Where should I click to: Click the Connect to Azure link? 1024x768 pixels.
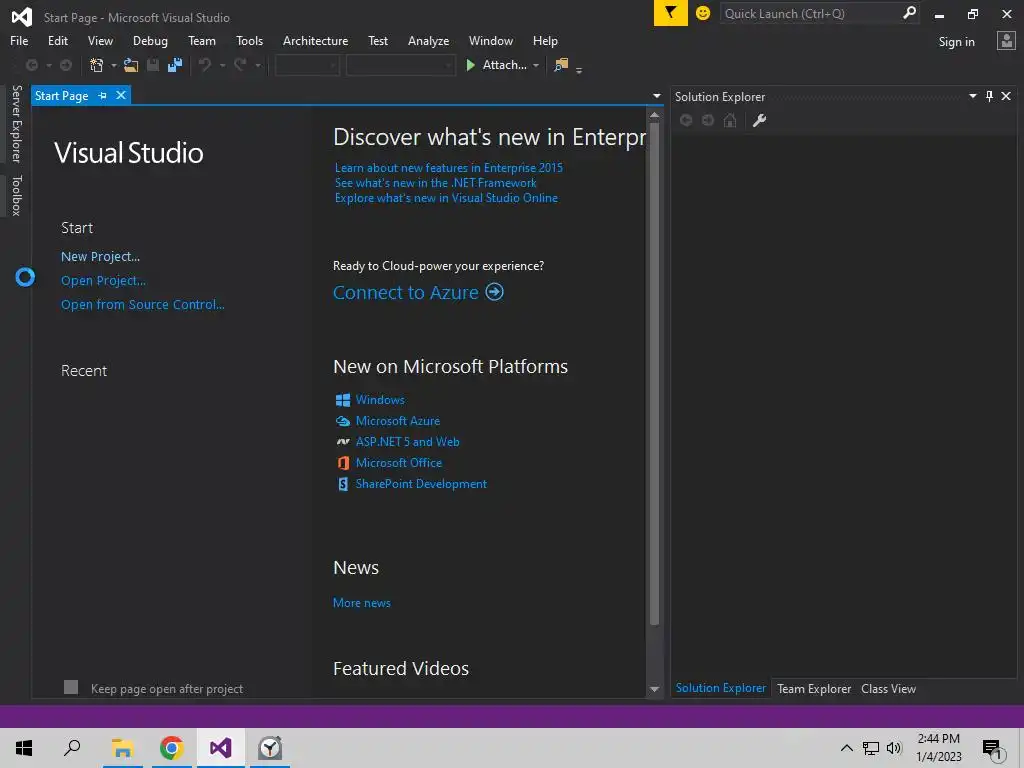pos(418,292)
